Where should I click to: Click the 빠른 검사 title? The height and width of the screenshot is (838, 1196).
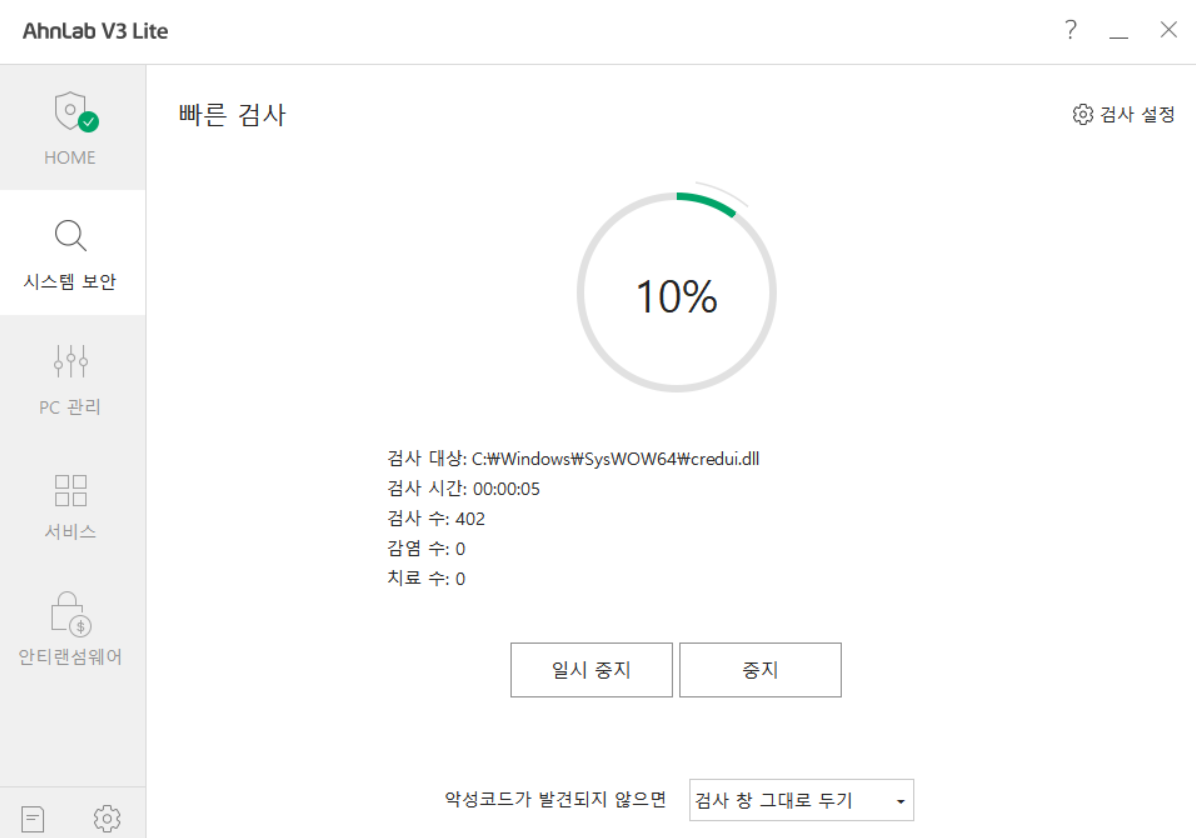pos(231,114)
